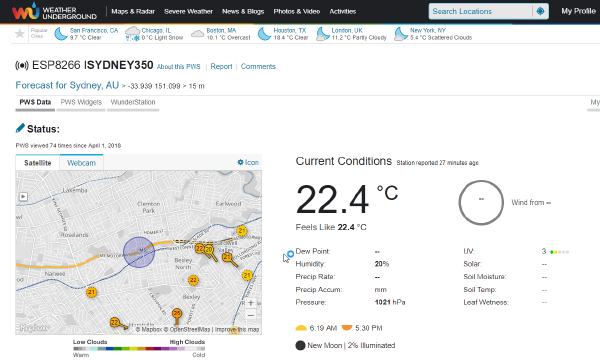Click the UV index colored dots indicator
600x363 pixels.
pyautogui.click(x=559, y=252)
